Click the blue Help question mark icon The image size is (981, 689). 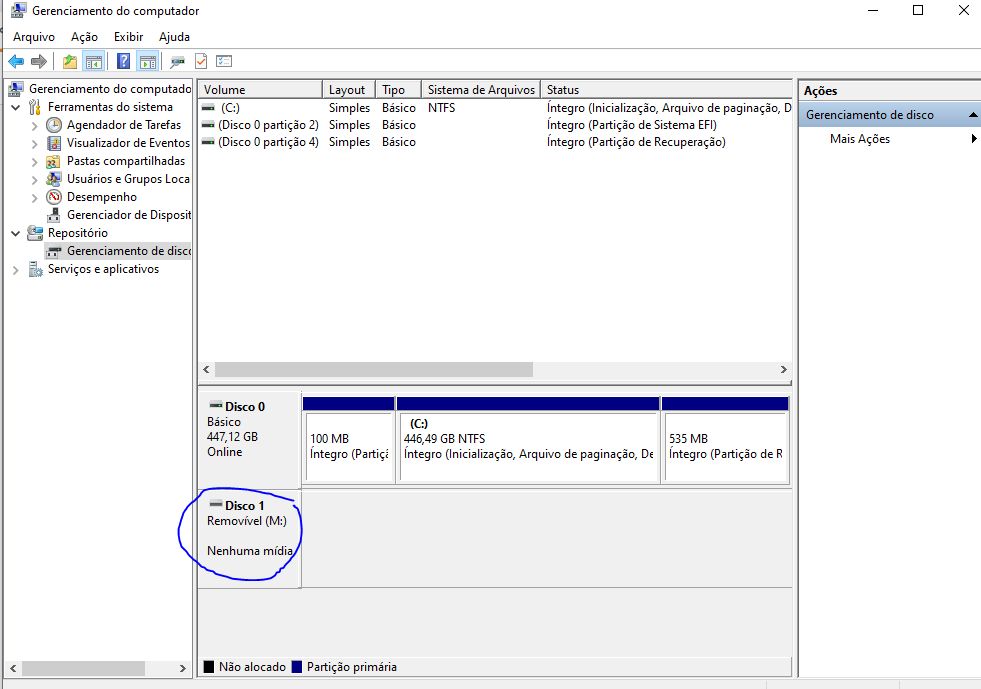[x=124, y=61]
